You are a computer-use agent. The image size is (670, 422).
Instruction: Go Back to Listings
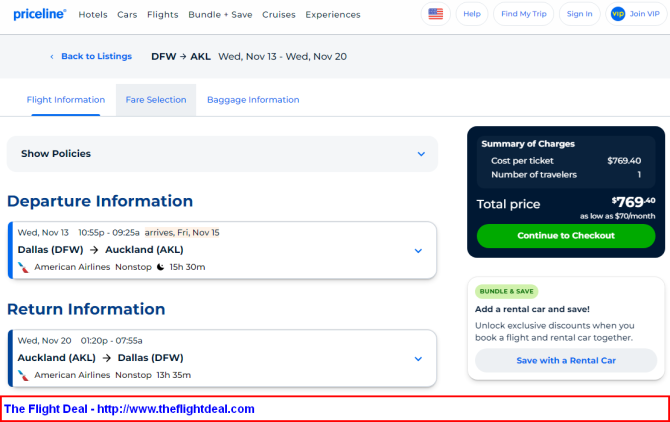tap(96, 56)
